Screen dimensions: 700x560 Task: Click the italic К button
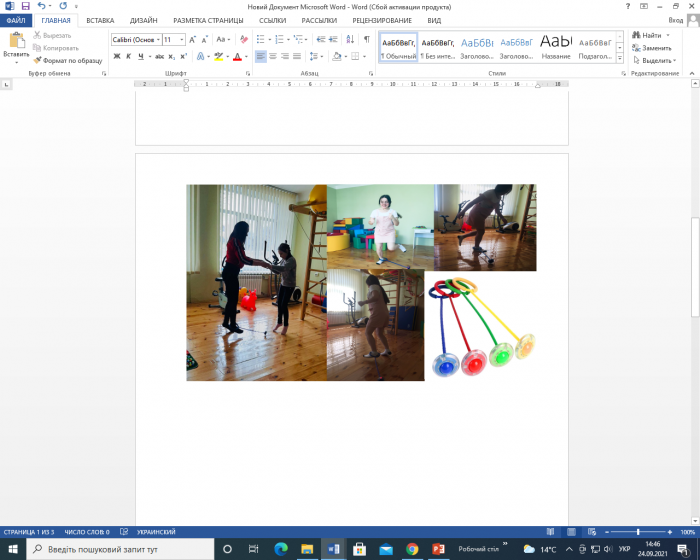tap(129, 57)
